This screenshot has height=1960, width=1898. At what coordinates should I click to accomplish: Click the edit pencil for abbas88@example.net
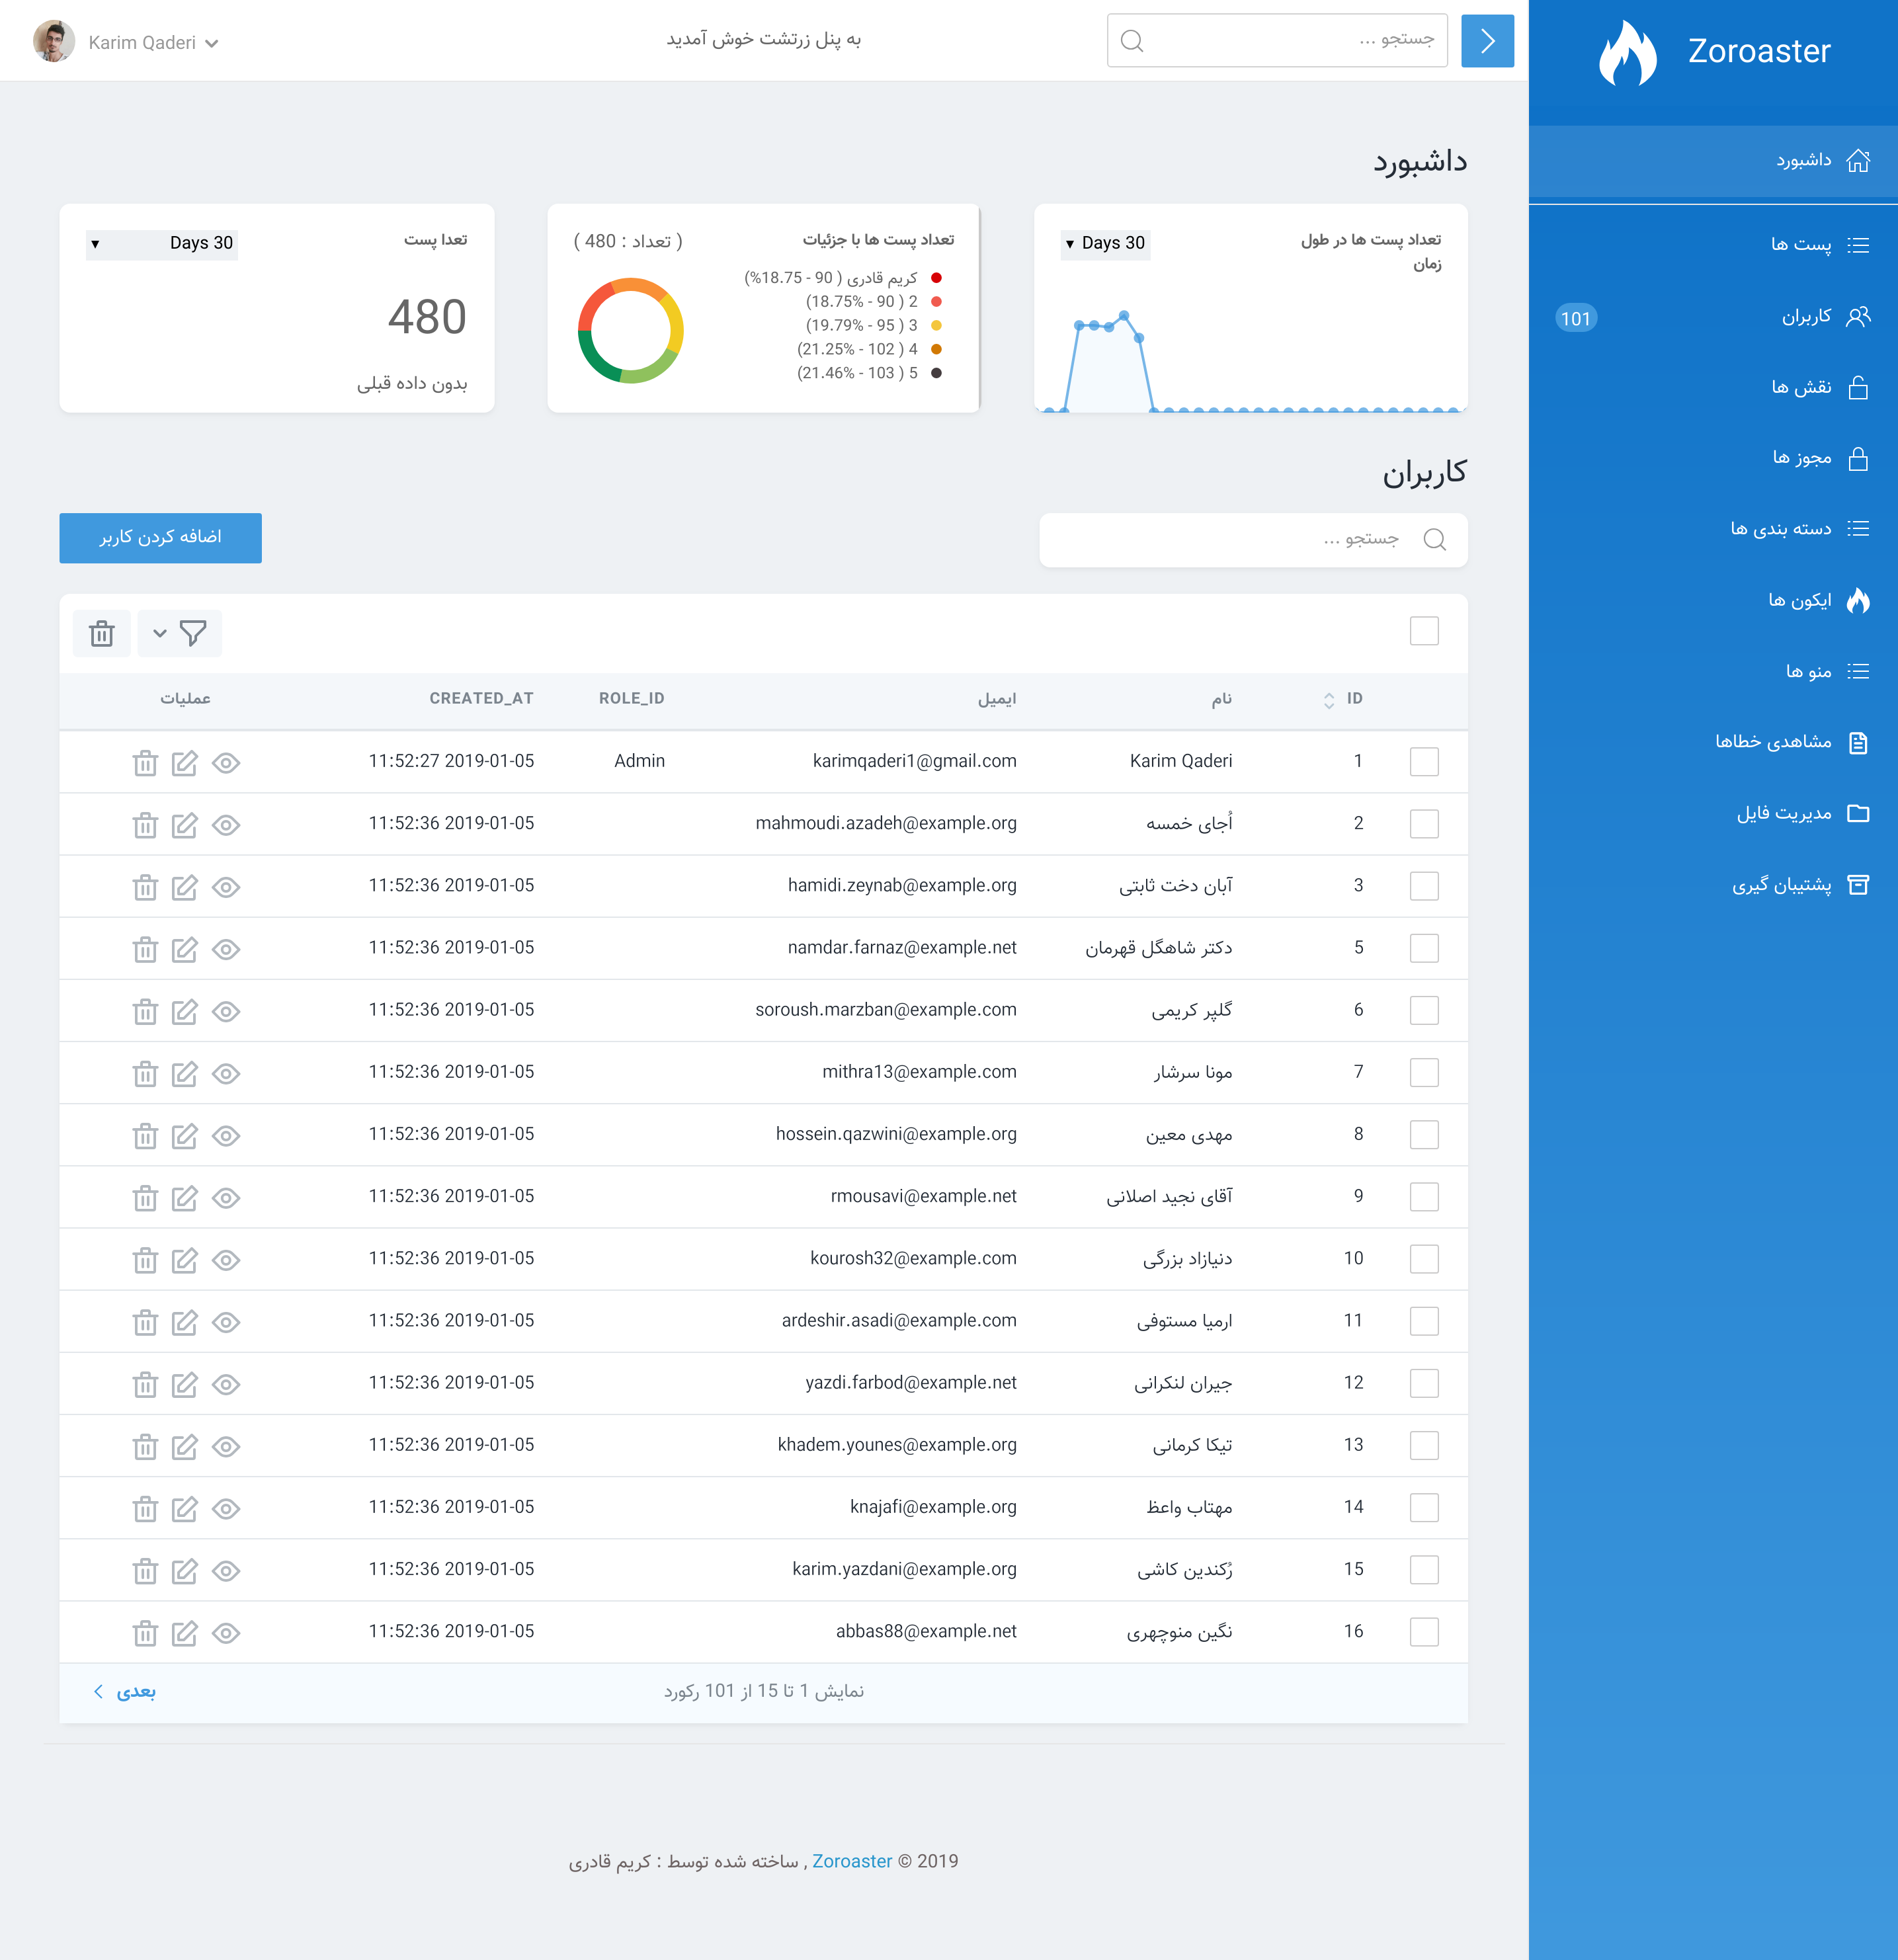[184, 1633]
